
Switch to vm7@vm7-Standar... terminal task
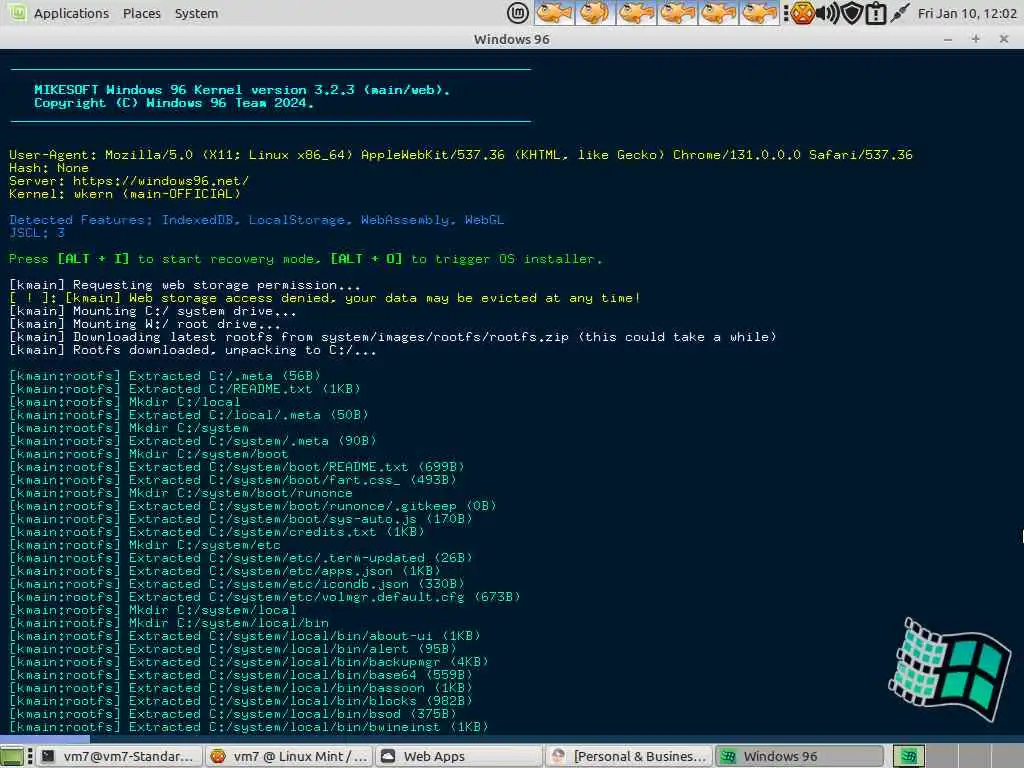[x=119, y=756]
